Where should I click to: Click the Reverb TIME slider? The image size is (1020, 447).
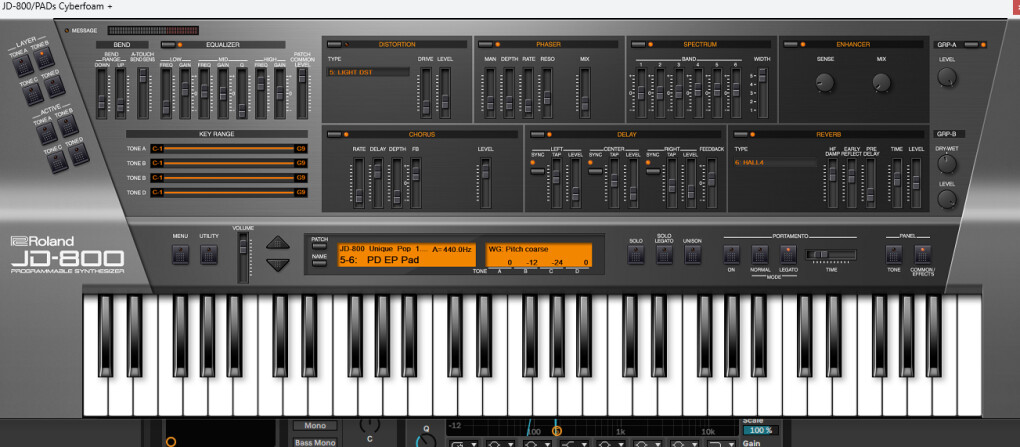pyautogui.click(x=897, y=183)
